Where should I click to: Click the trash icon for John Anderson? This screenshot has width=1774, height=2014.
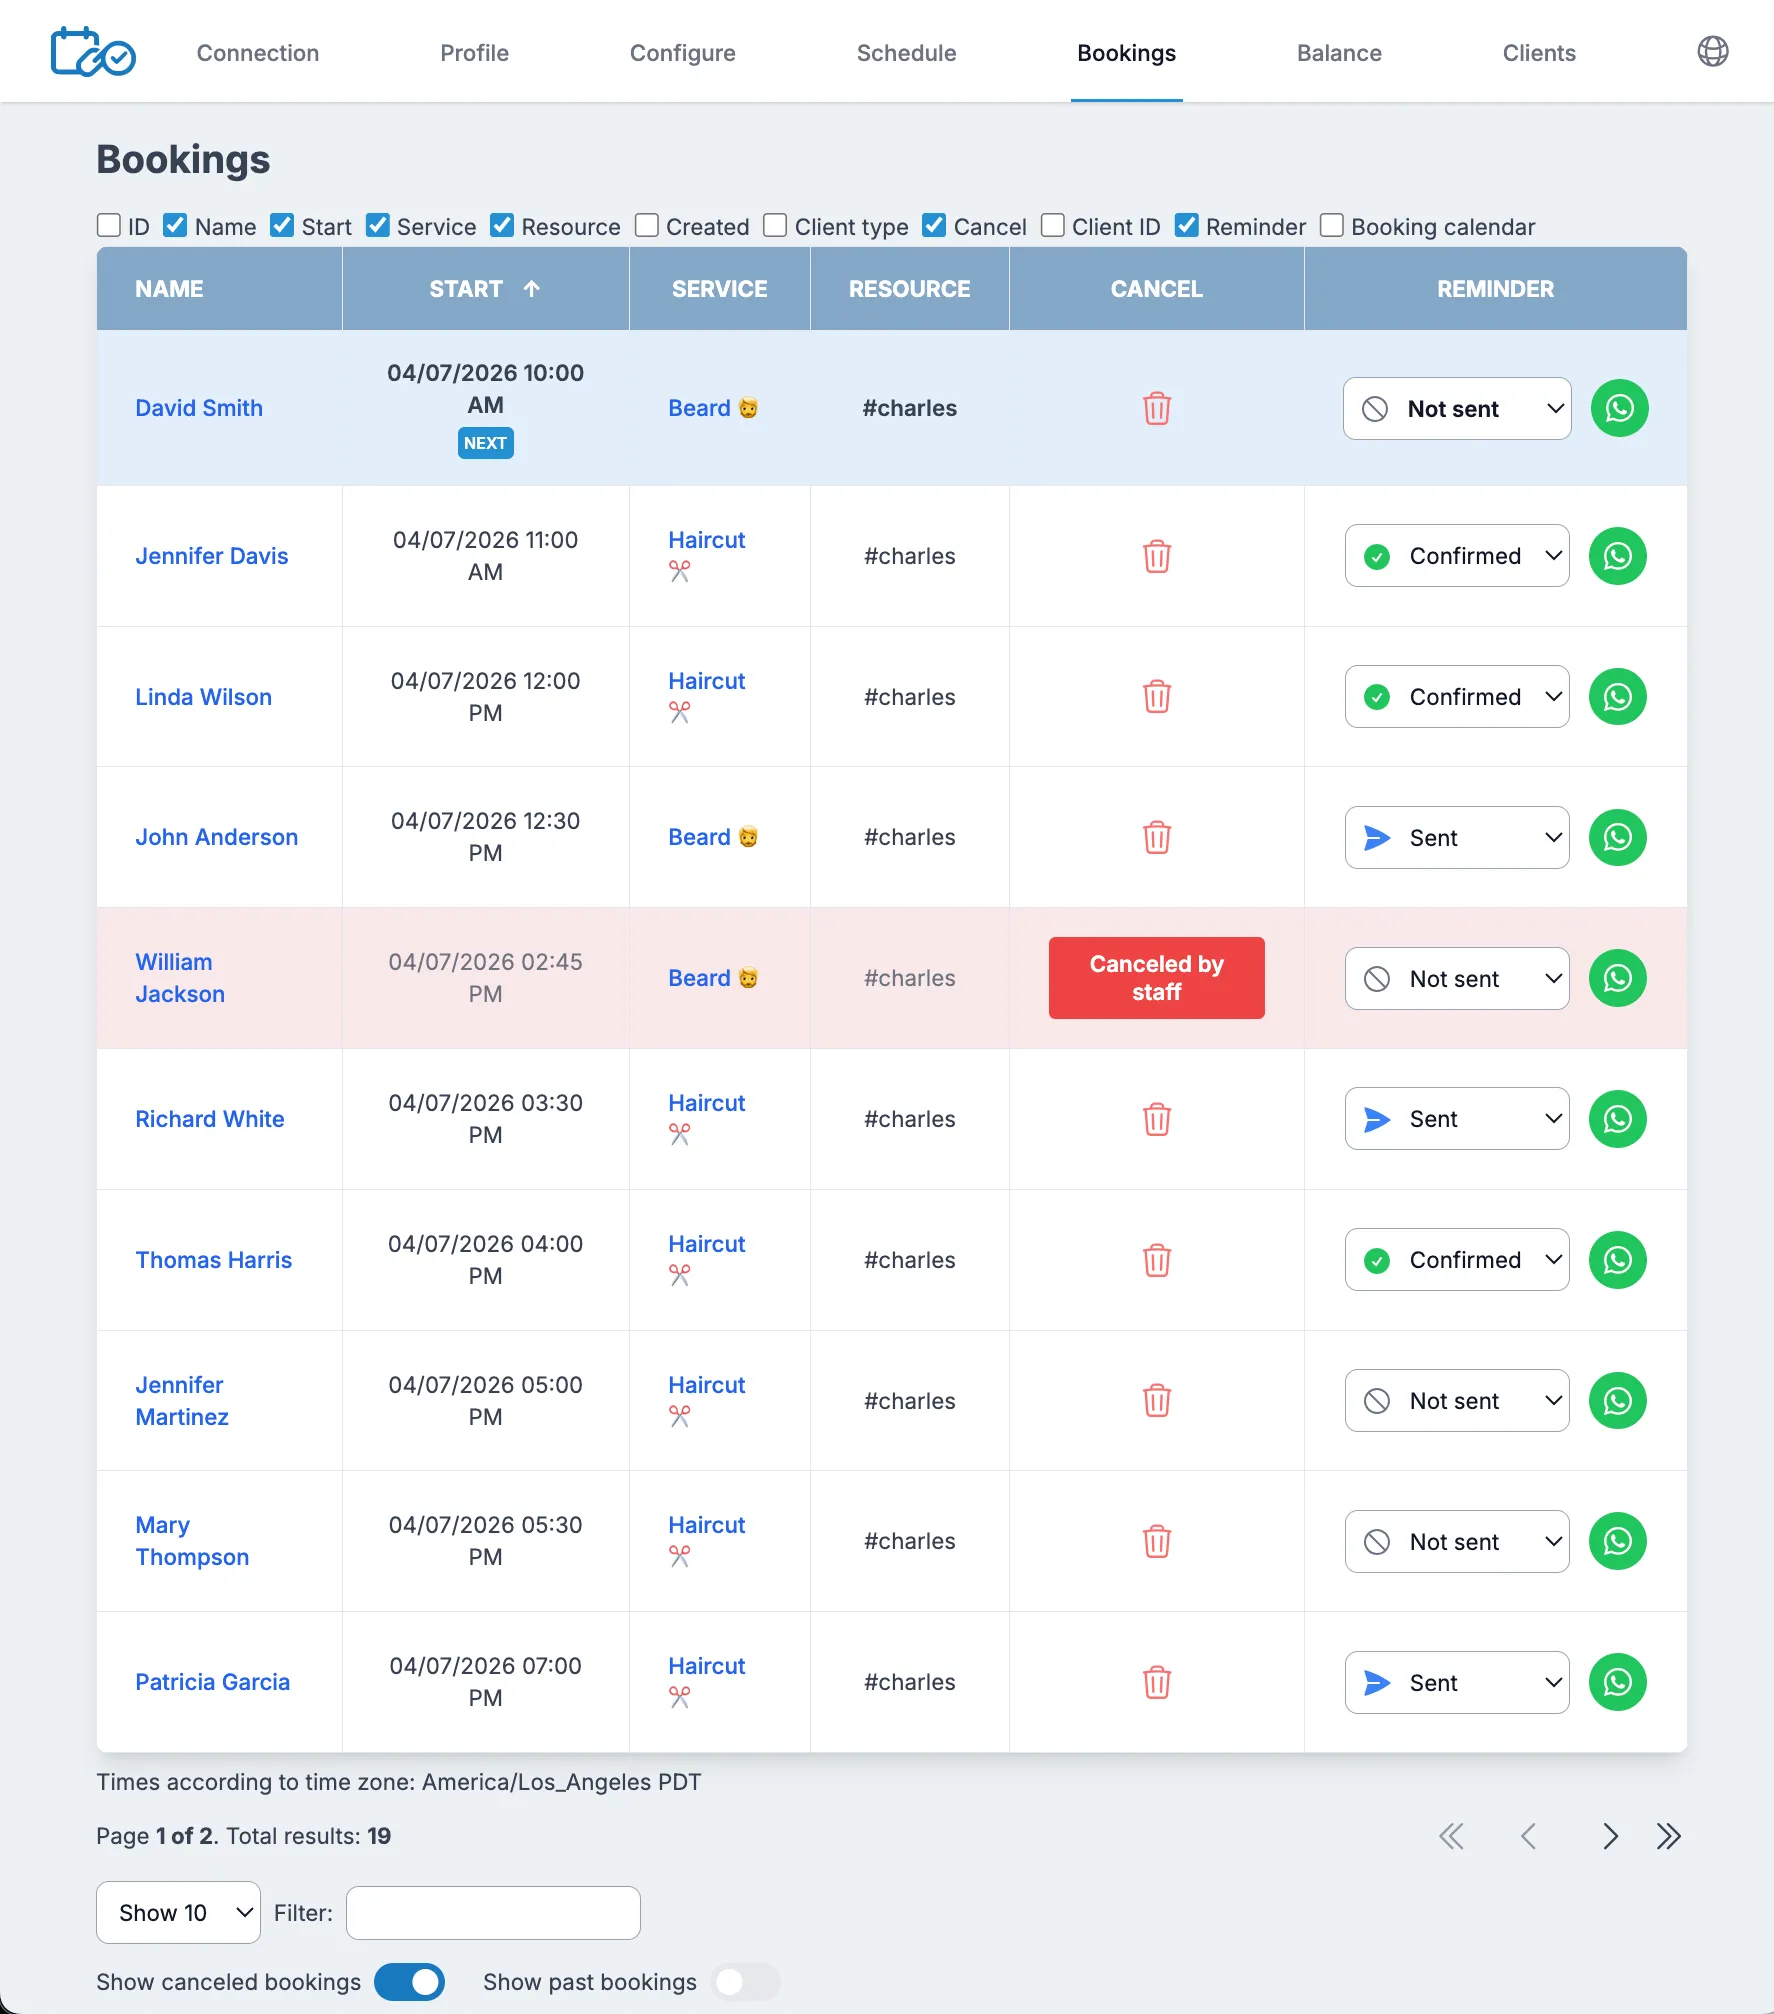coord(1157,839)
